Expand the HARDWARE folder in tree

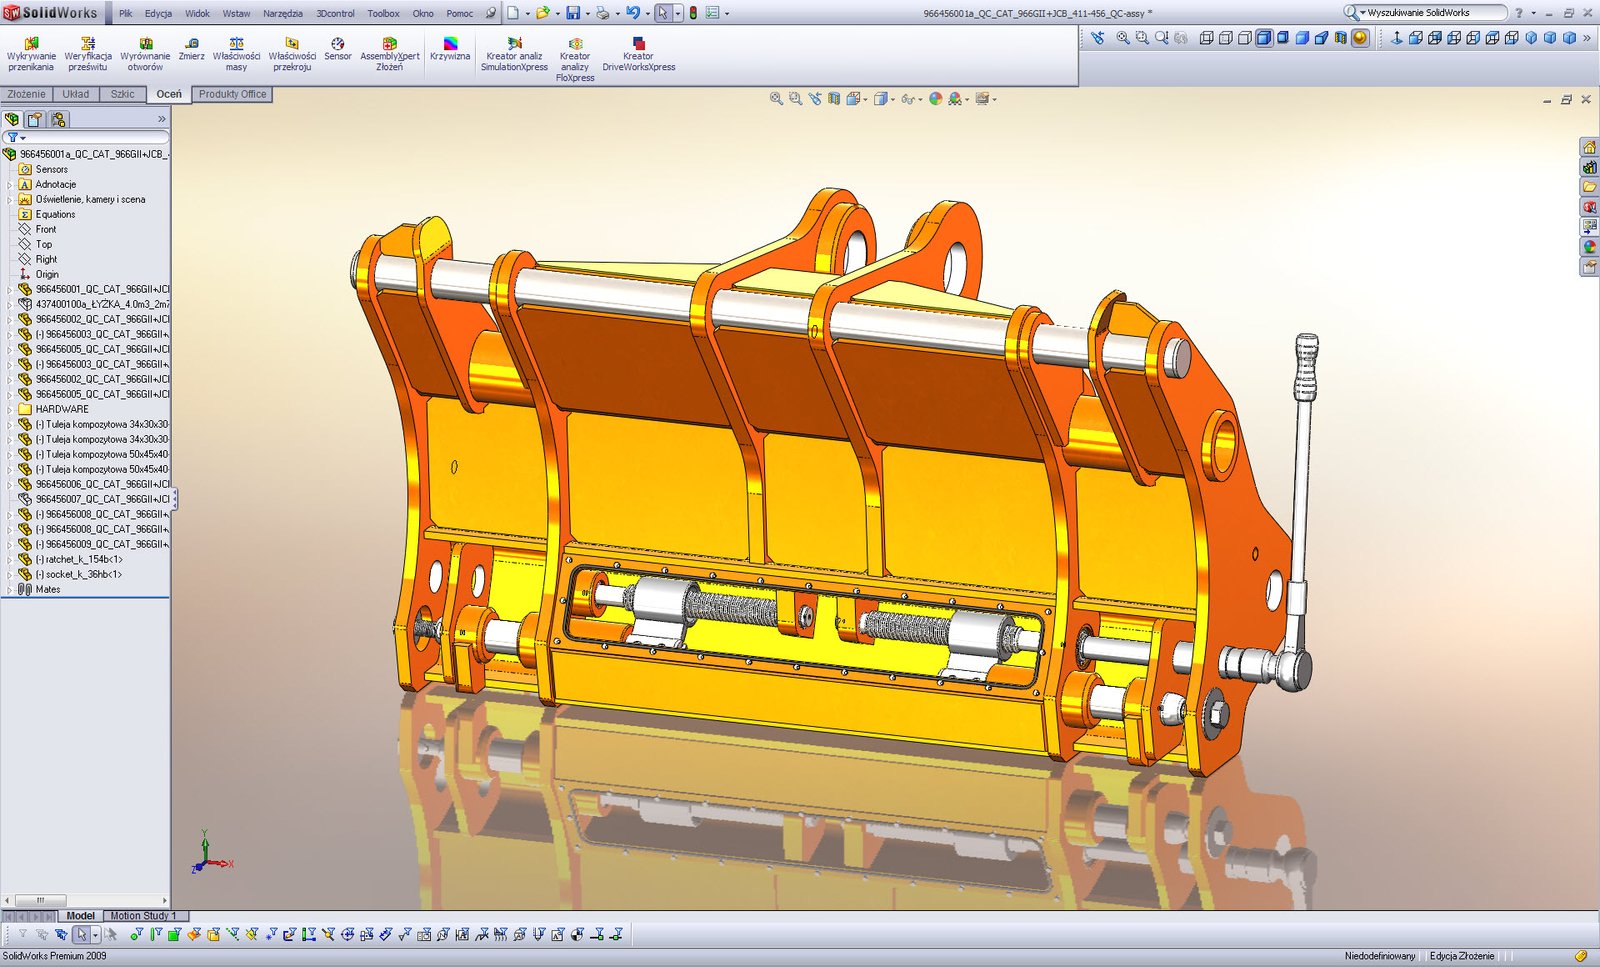coord(10,409)
